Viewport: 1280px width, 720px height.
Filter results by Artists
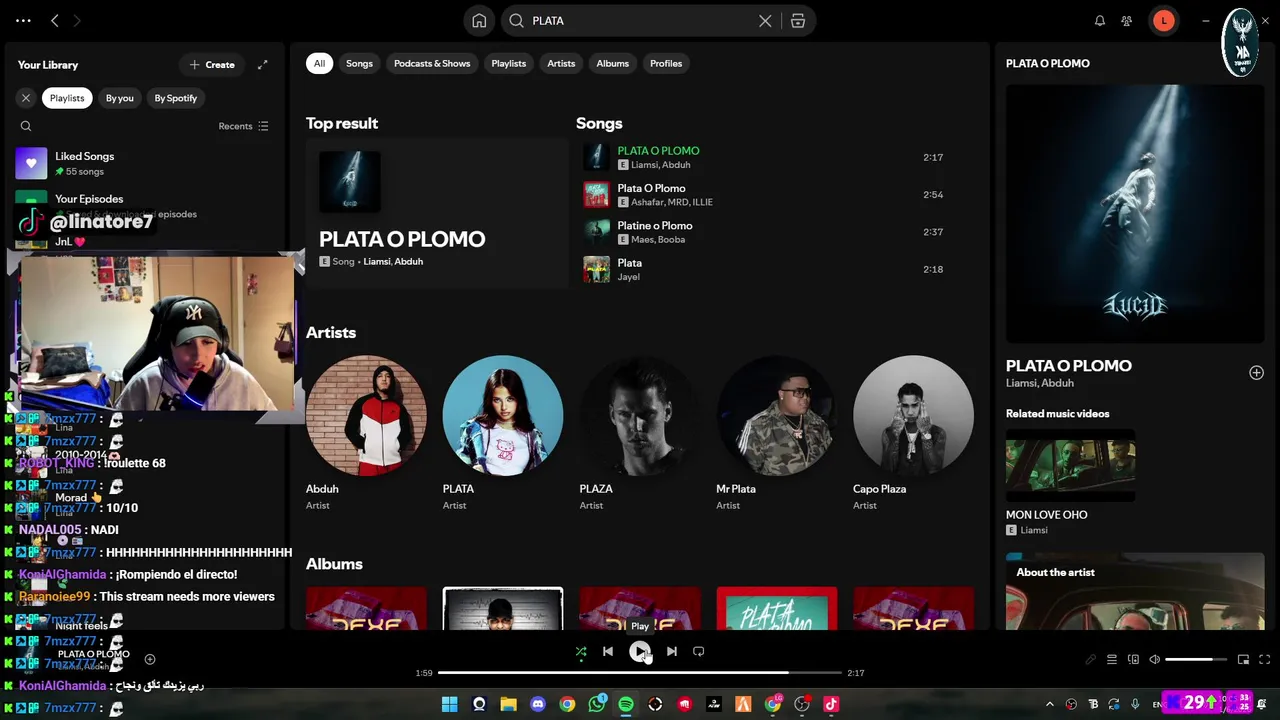coord(561,63)
